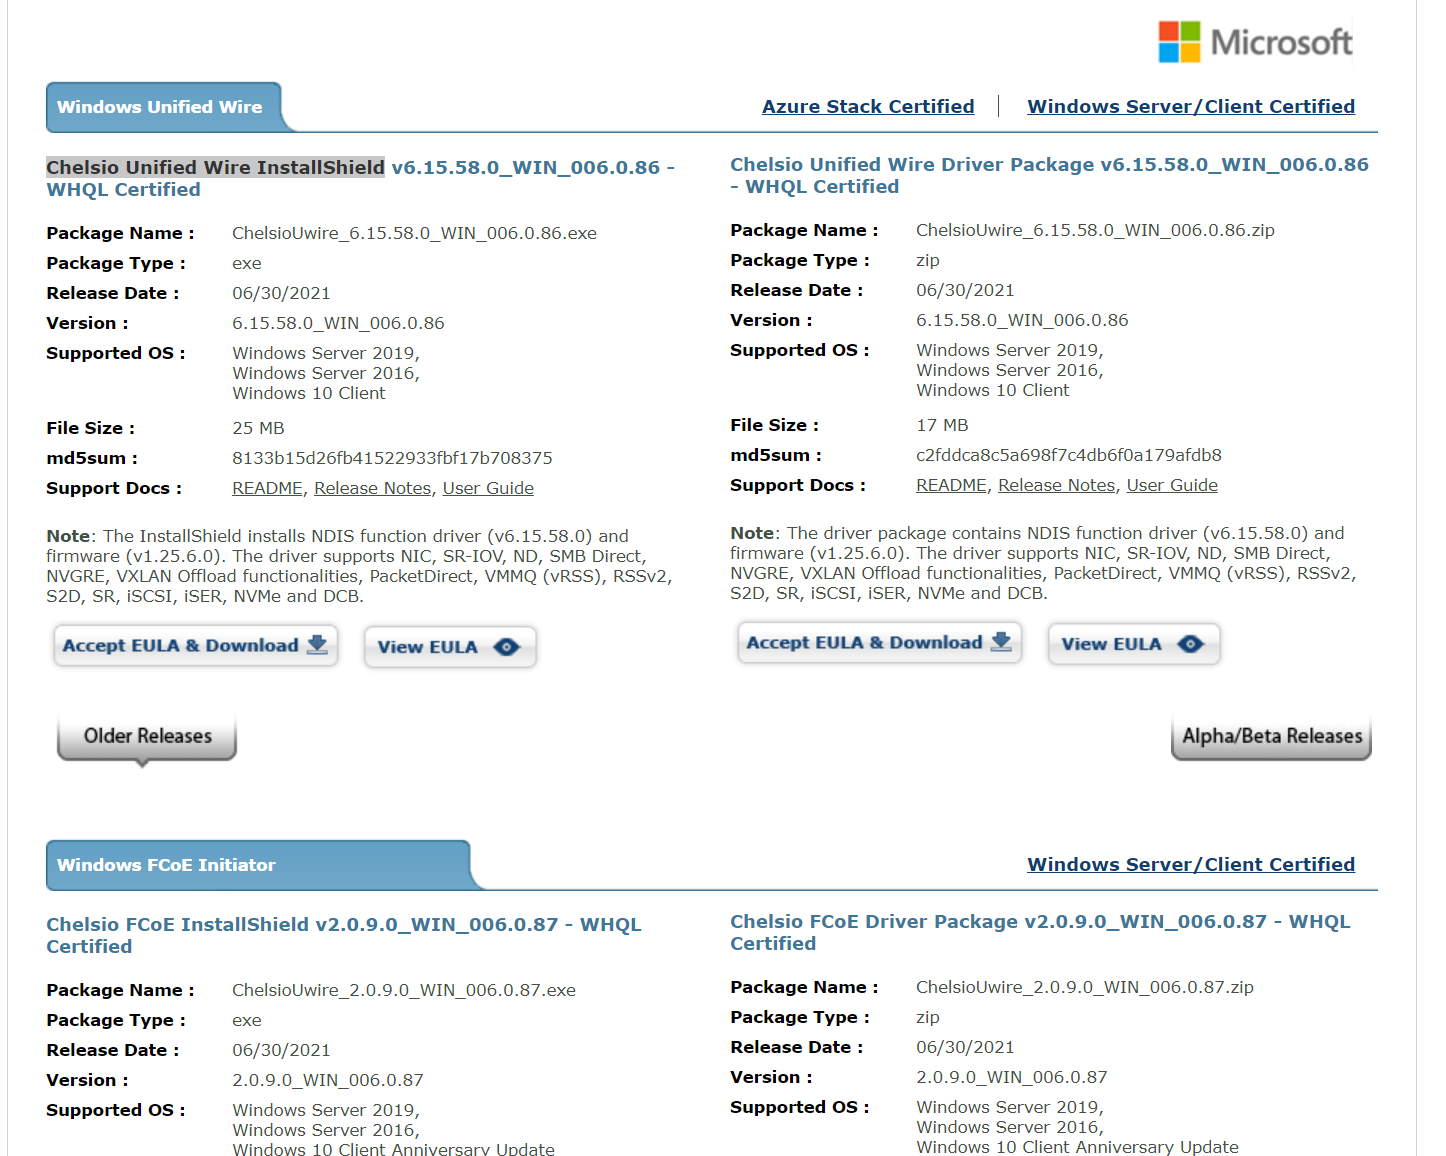The width and height of the screenshot is (1446, 1156).
Task: Click the 17 MB file size value
Action: pyautogui.click(x=942, y=425)
